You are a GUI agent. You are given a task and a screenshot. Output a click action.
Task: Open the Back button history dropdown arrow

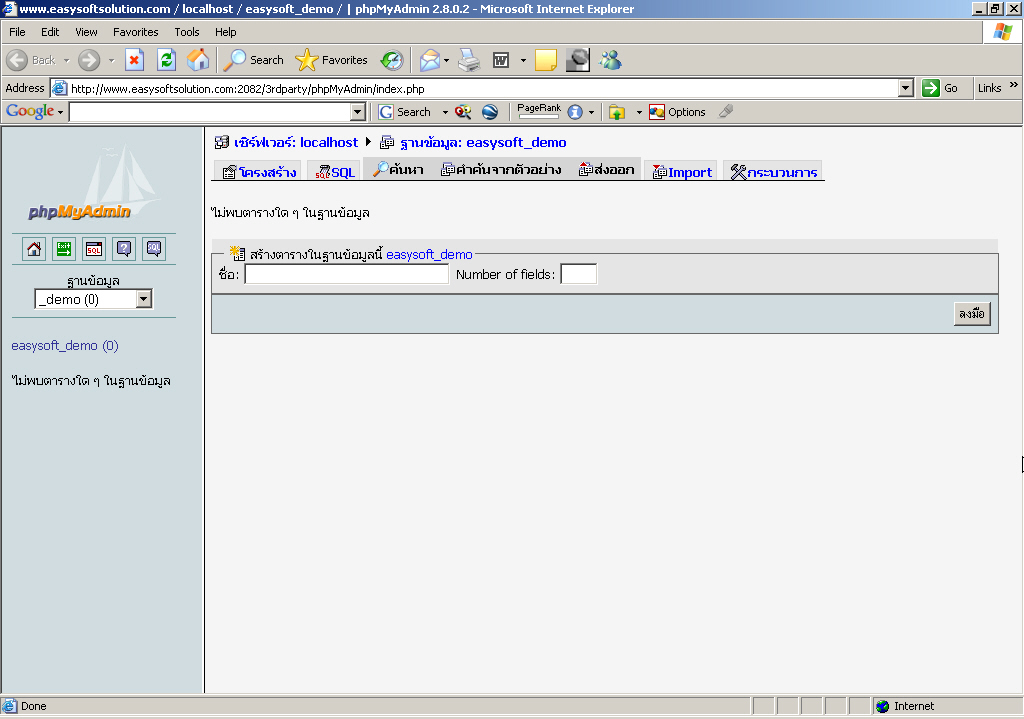[x=66, y=60]
